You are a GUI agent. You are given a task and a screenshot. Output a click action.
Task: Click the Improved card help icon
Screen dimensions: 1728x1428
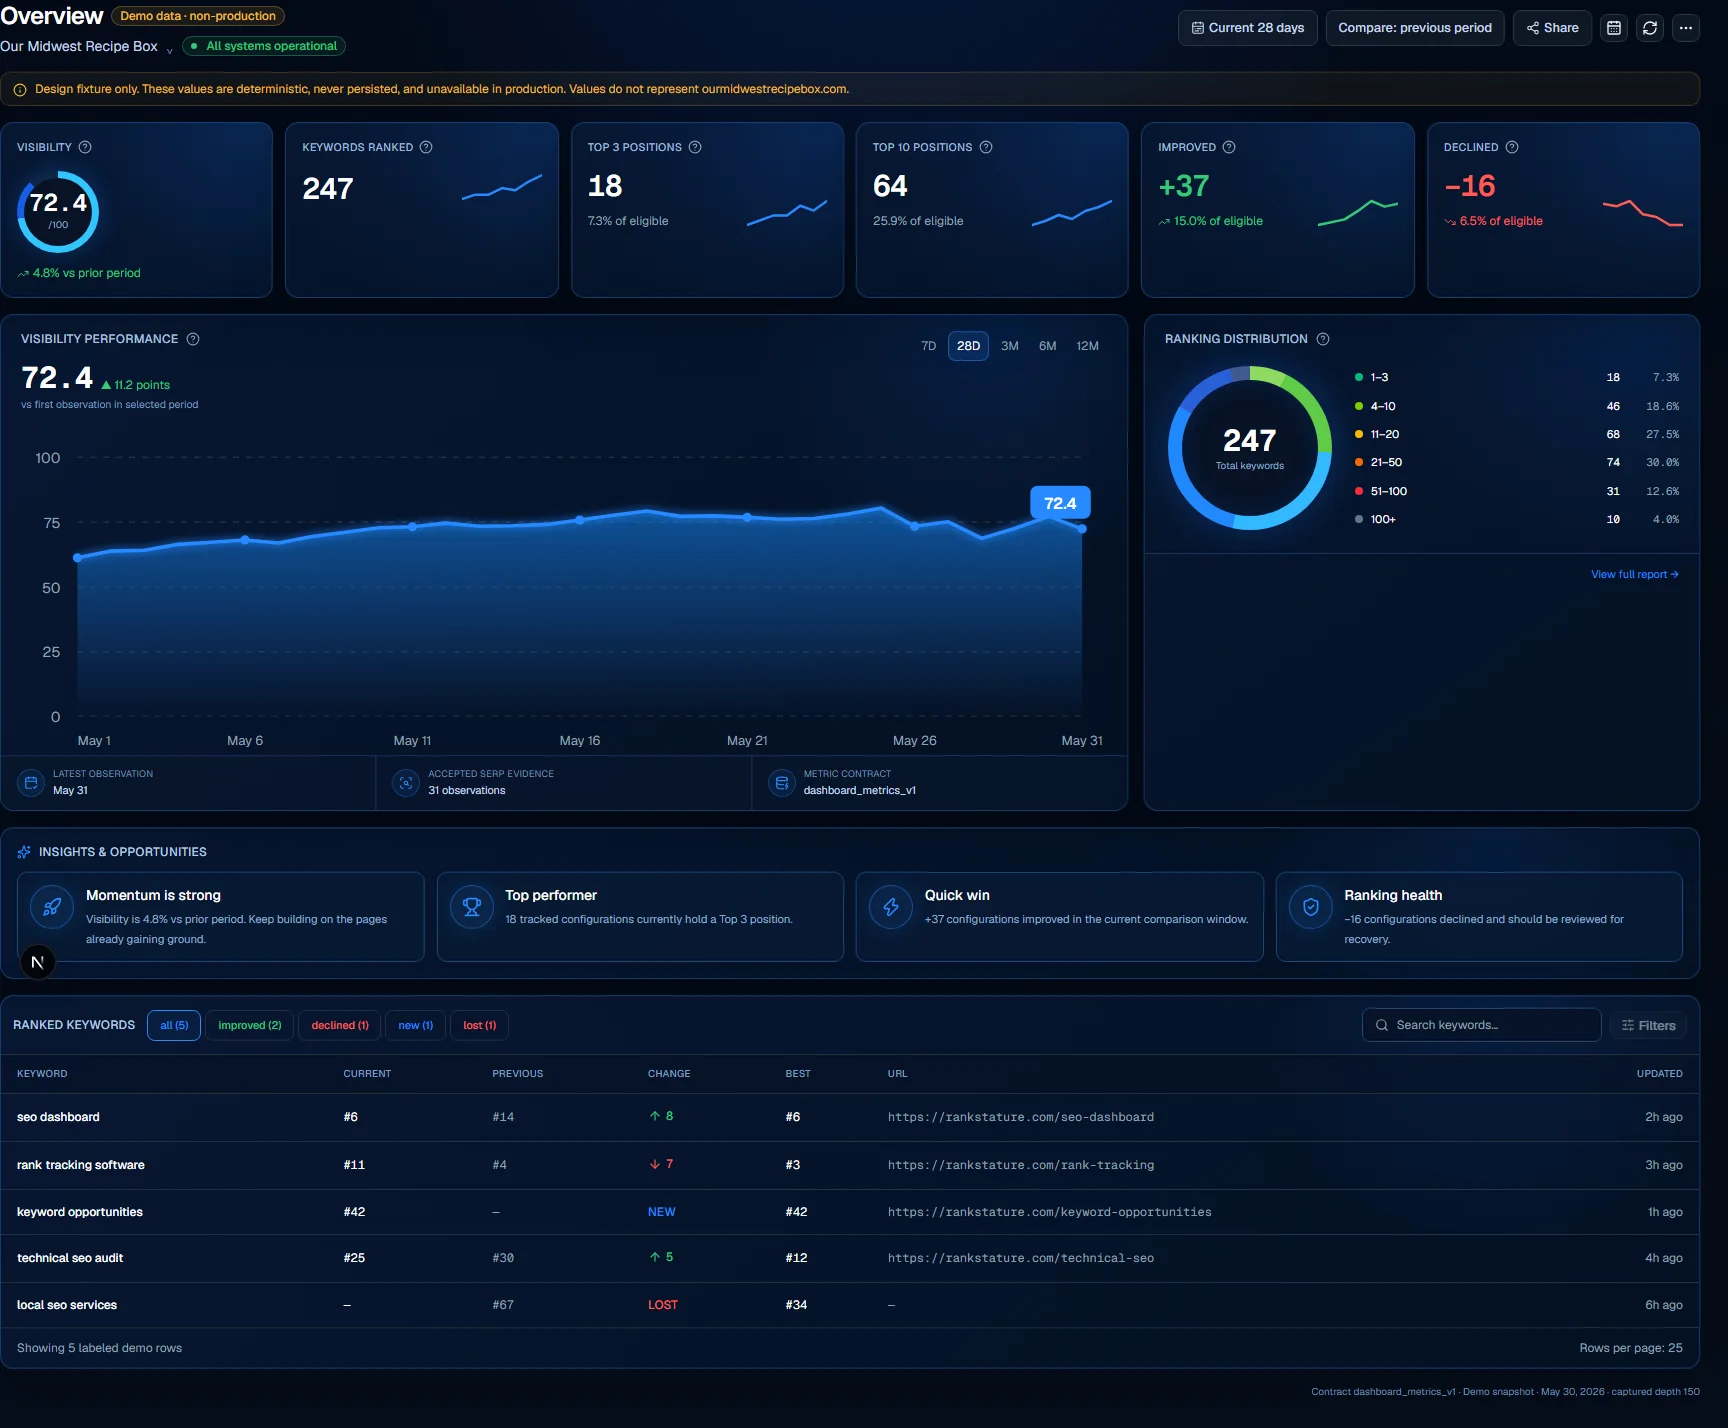tap(1229, 147)
